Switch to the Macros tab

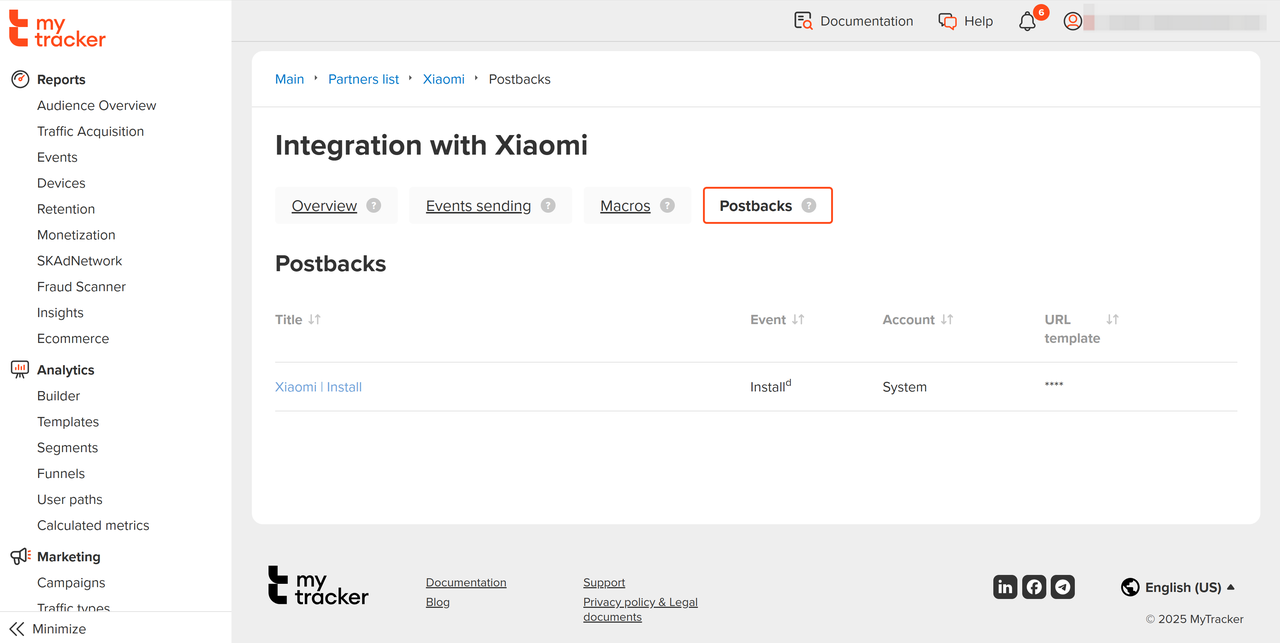pos(625,206)
